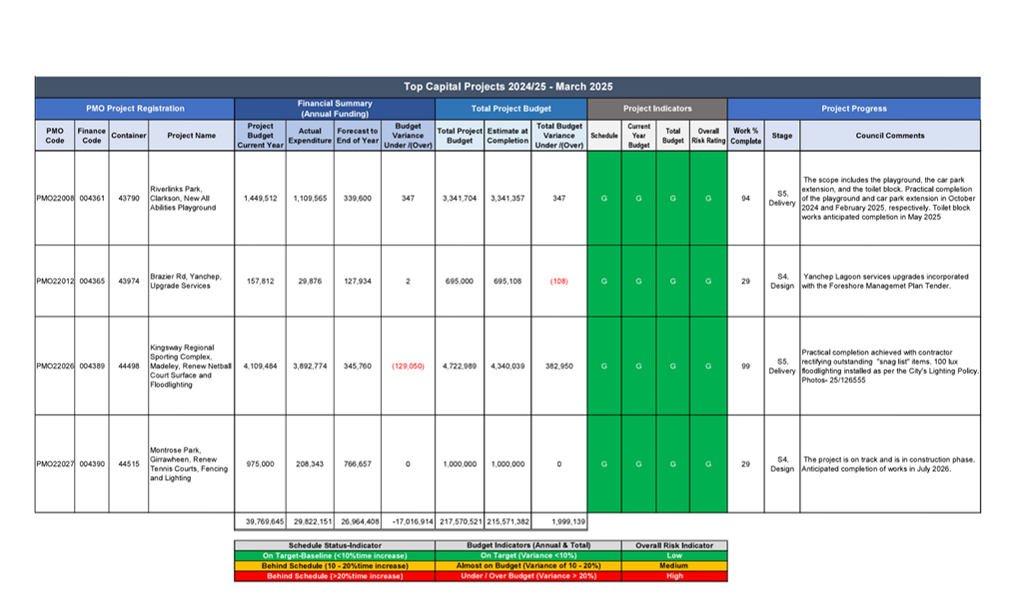Click the 'Project Budget Current Year' column header
Viewport: 1014px width, 601px height.
260,136
